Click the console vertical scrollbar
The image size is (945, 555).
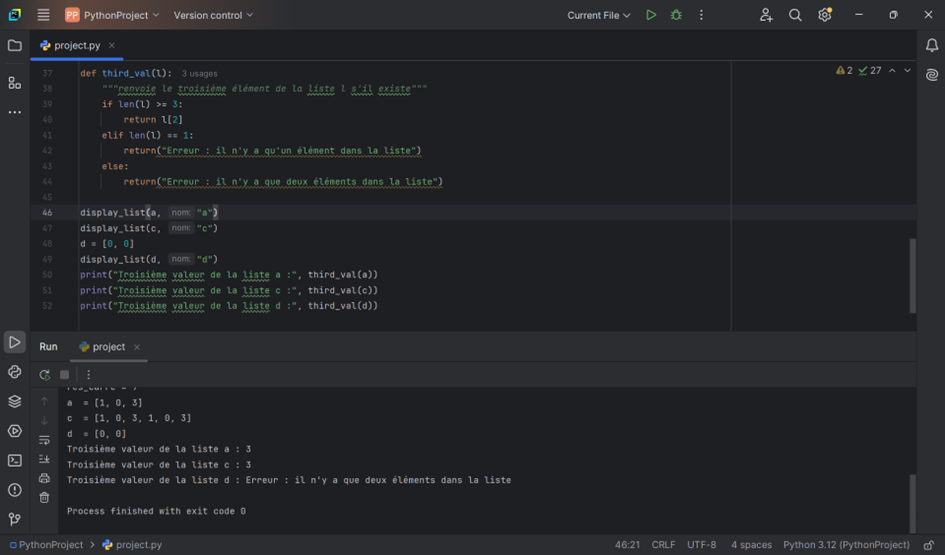[x=912, y=503]
